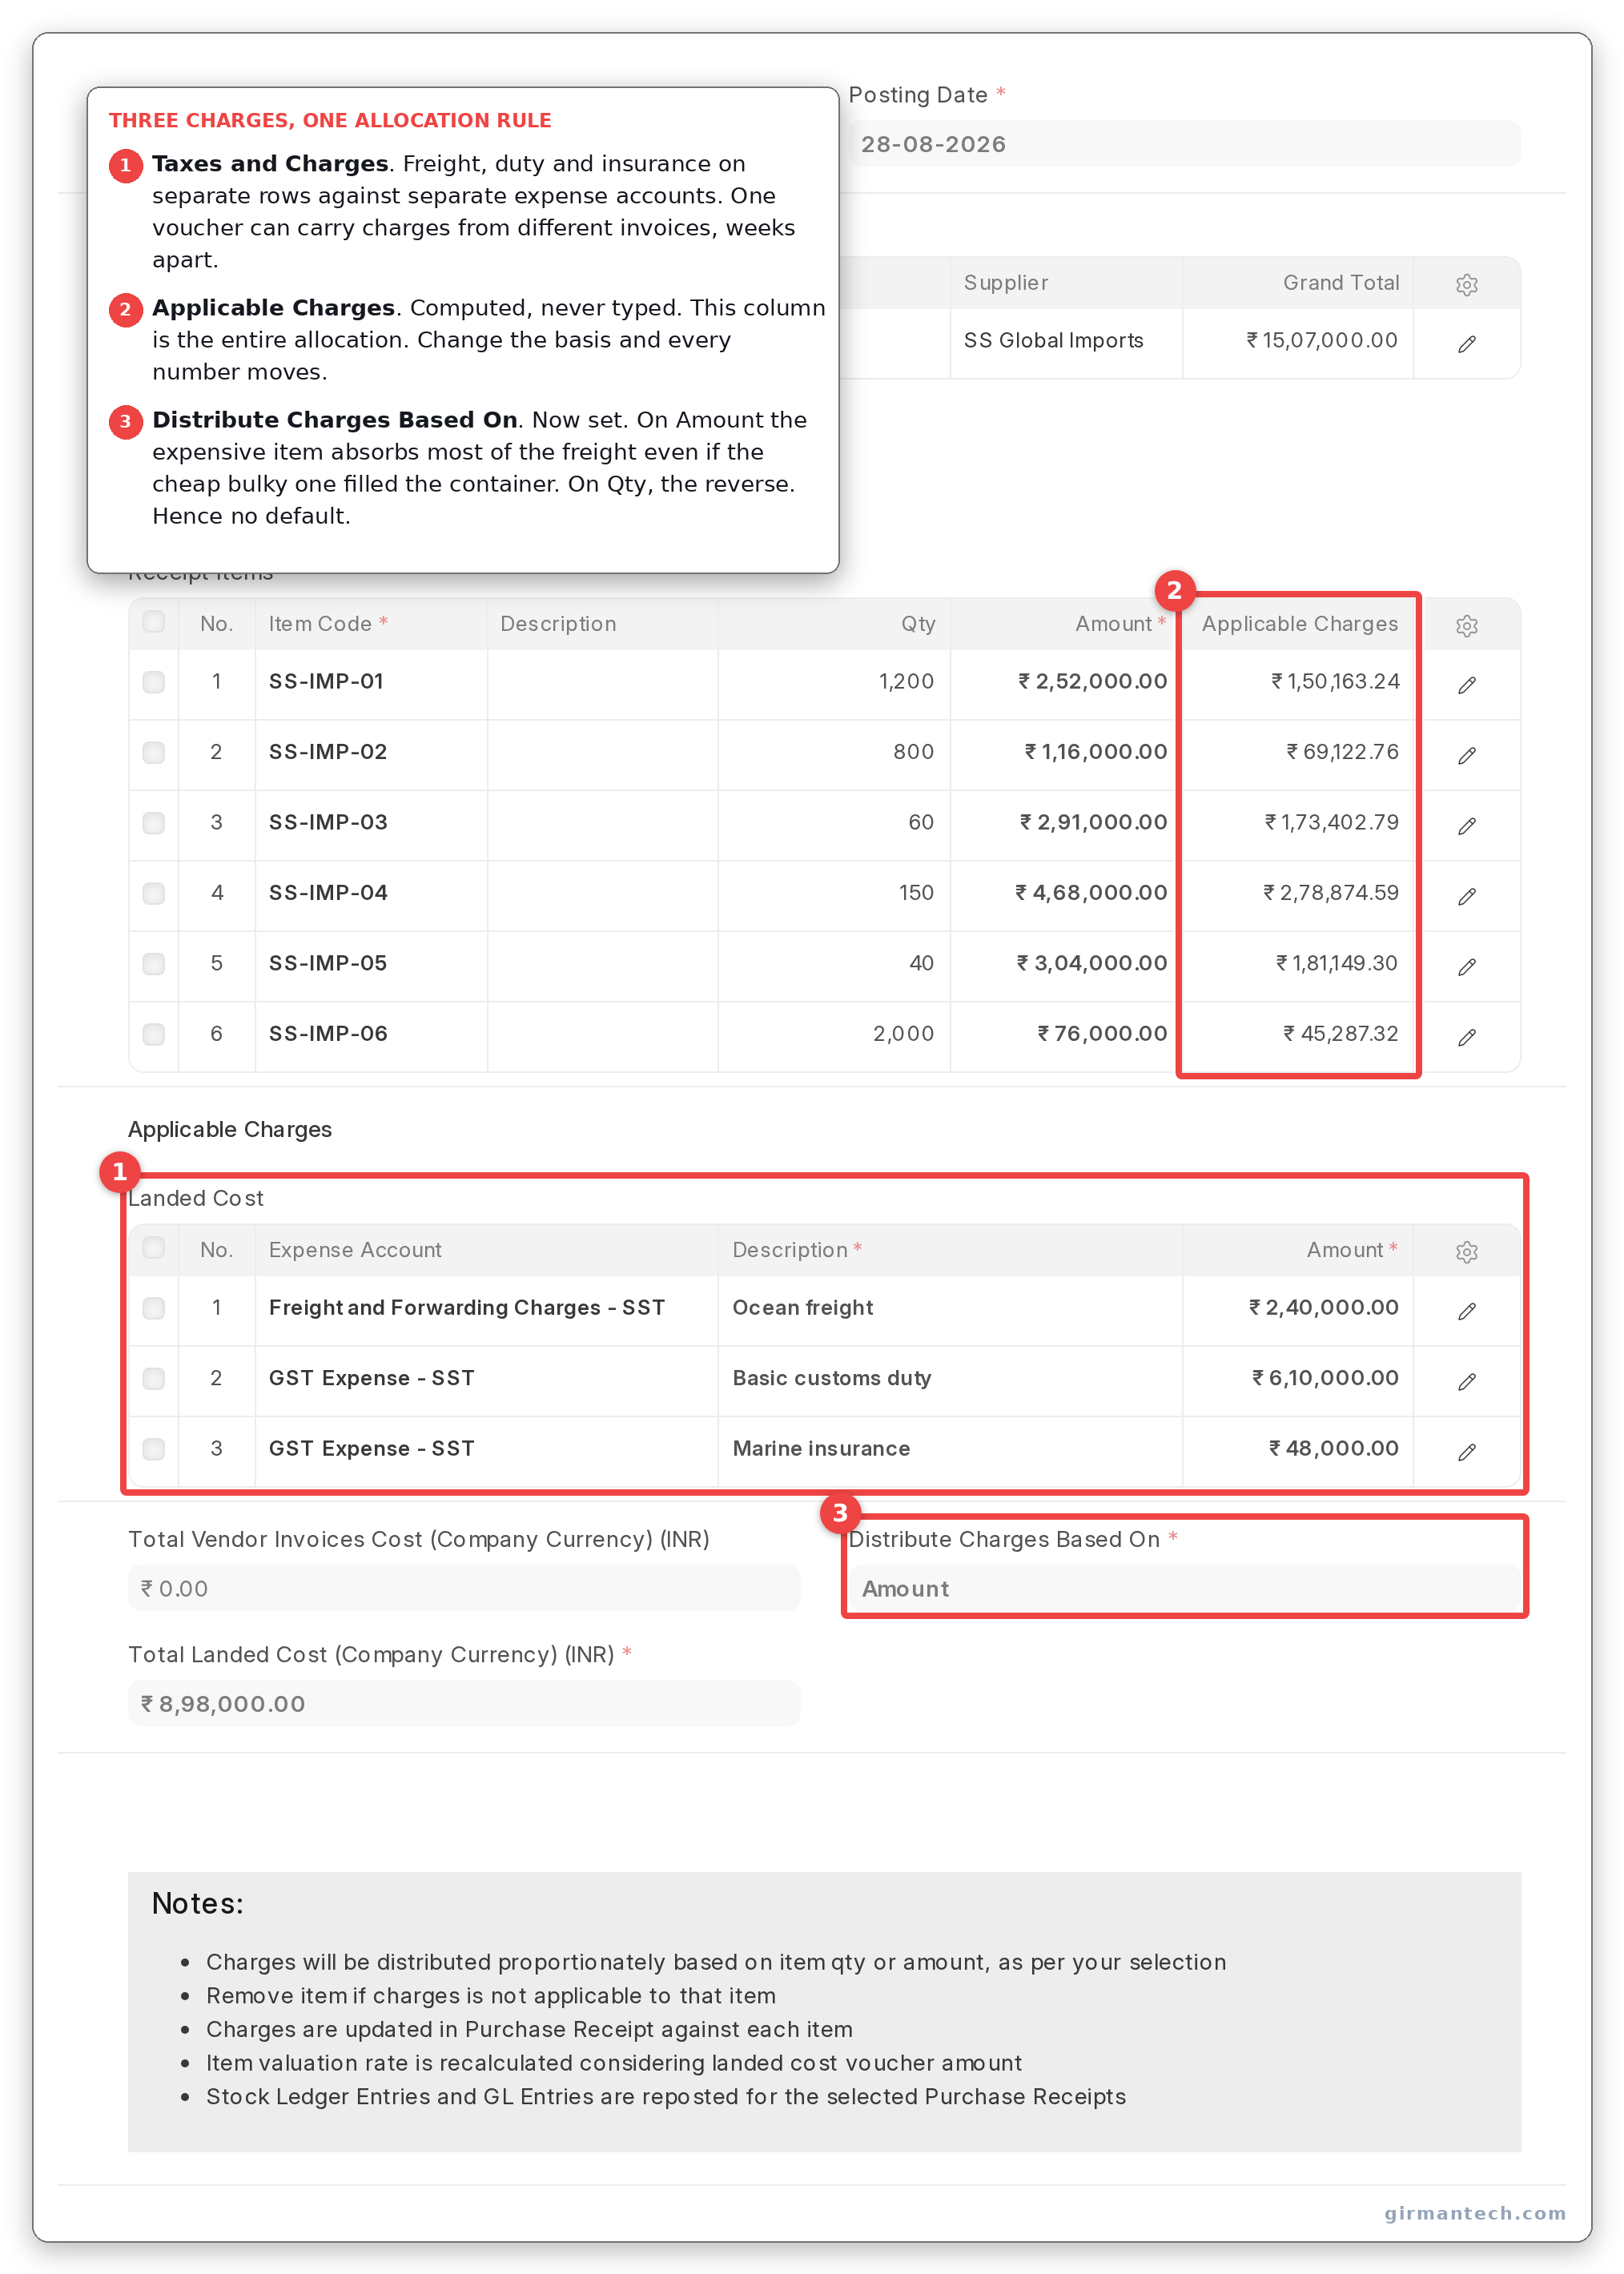Click the Posting Date field 28-08-2026
The height and width of the screenshot is (2274, 1624).
tap(1184, 144)
